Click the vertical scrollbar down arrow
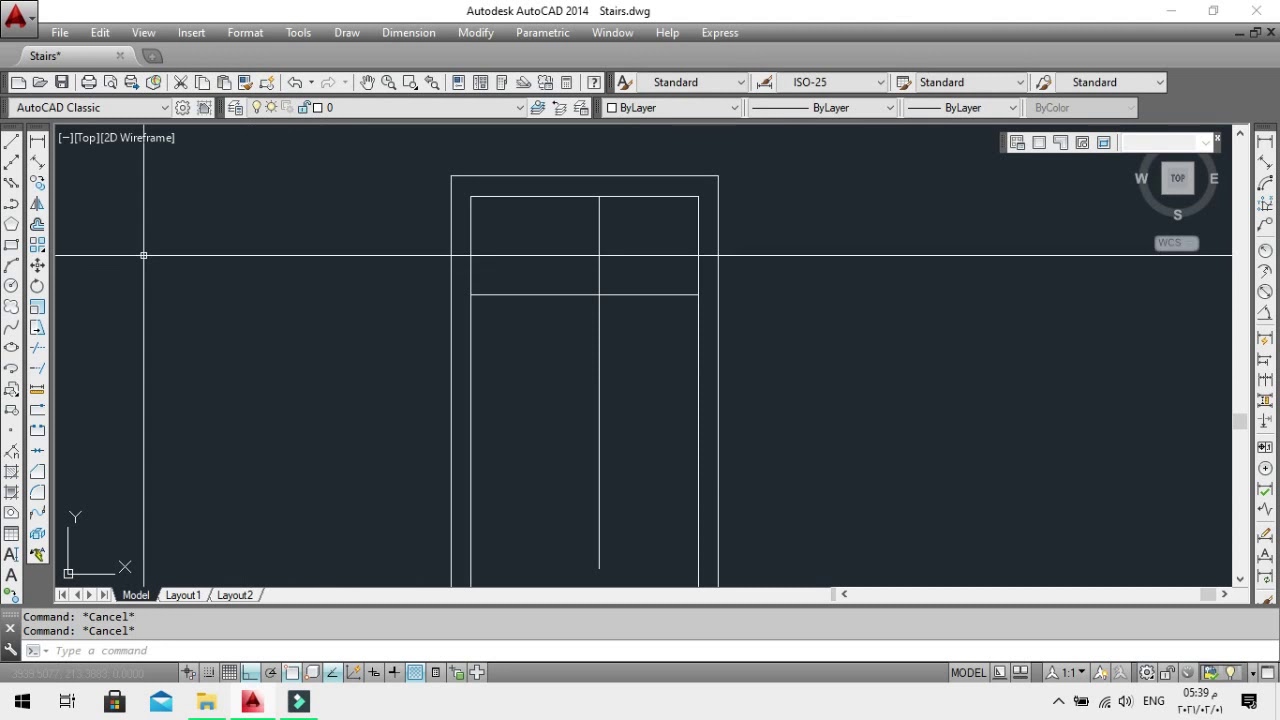This screenshot has width=1280, height=720. pos(1240,578)
